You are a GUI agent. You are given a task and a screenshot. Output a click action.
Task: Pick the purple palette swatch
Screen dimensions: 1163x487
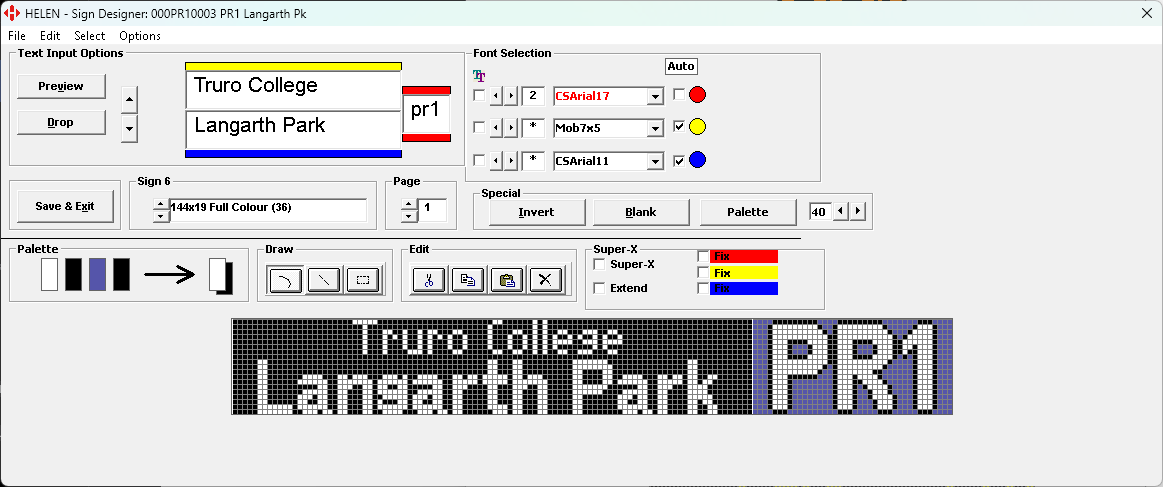pyautogui.click(x=97, y=274)
